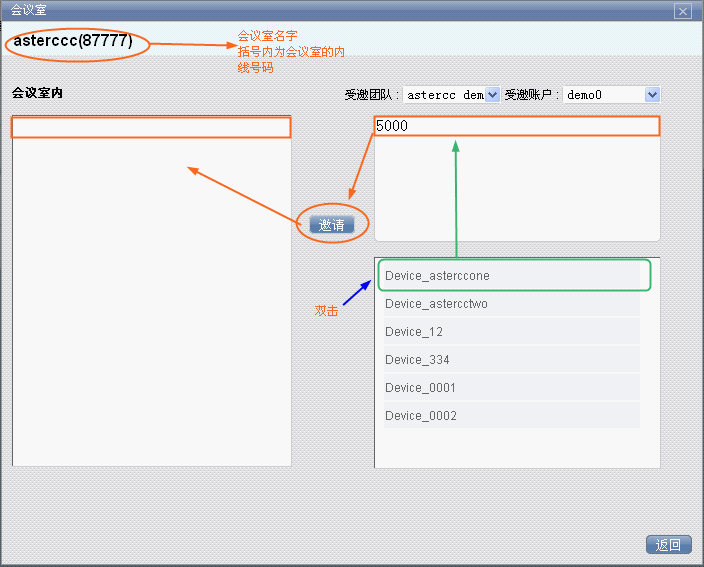The image size is (704, 567).
Task: Click the 受邀账户 label text
Action: [530, 95]
